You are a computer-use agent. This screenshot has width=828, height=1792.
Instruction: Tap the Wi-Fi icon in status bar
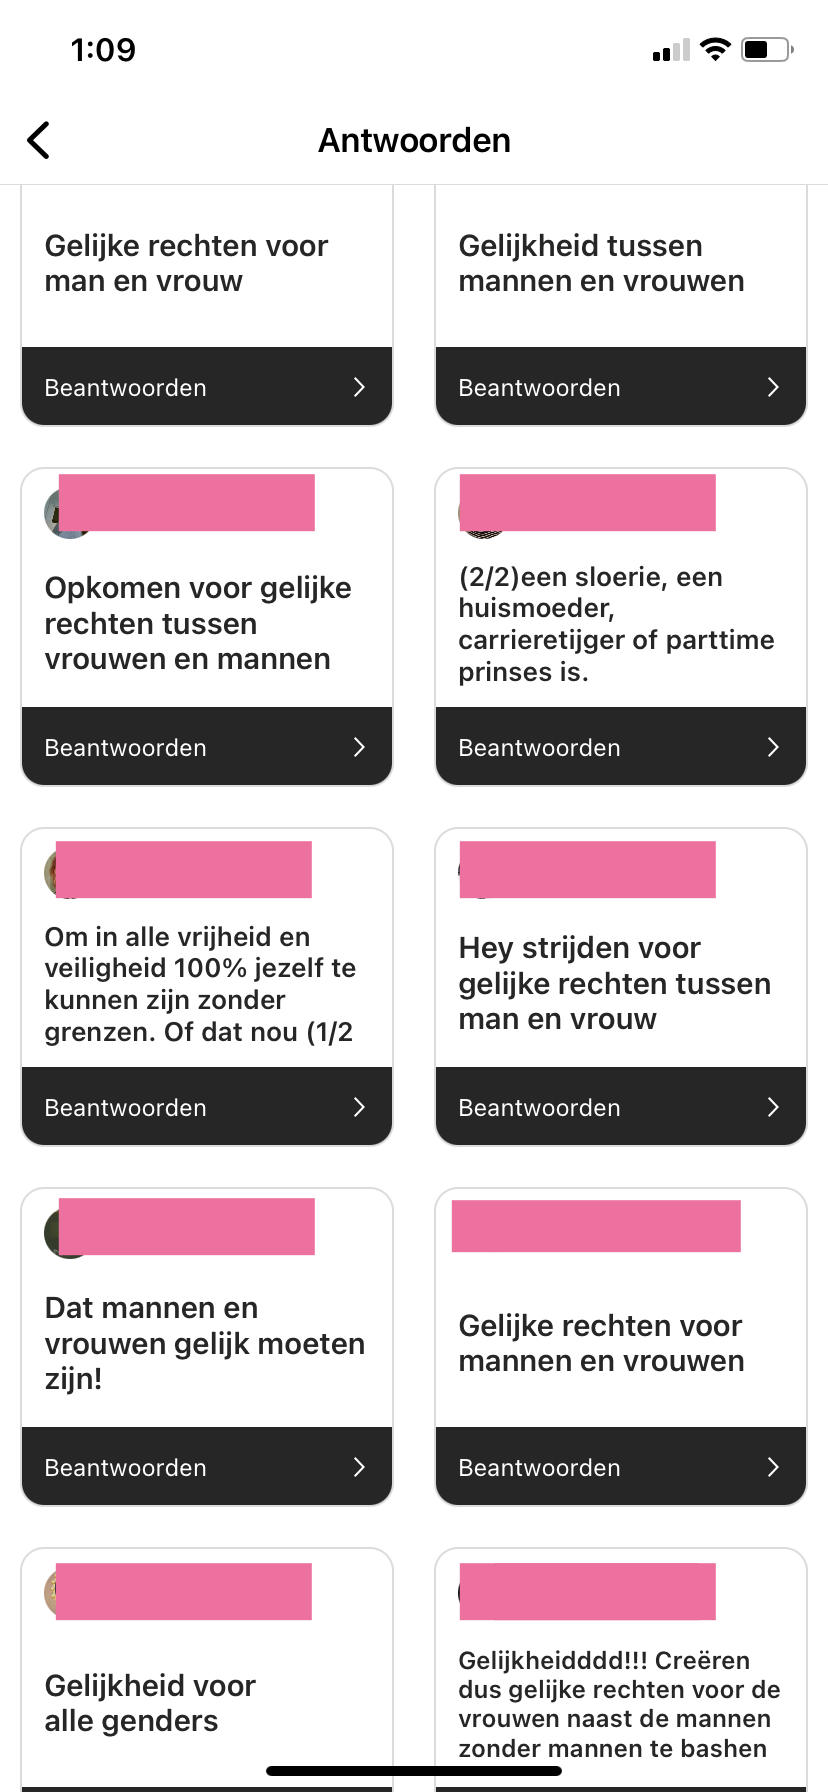(715, 49)
